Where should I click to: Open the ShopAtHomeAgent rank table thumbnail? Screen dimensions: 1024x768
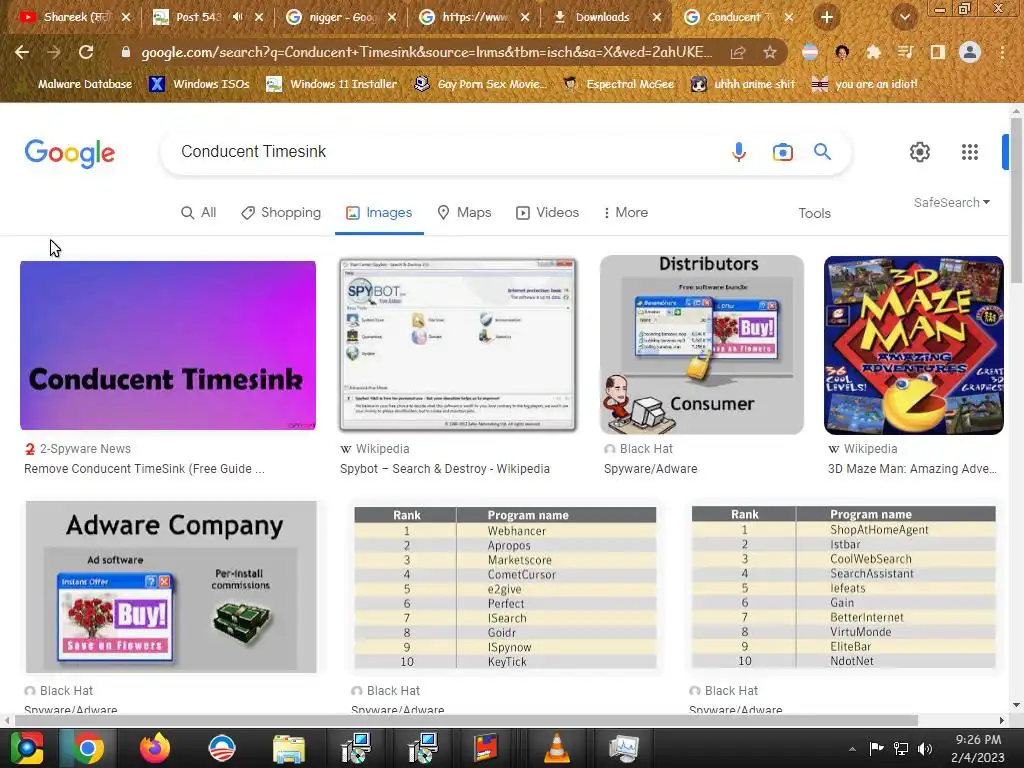tap(843, 587)
